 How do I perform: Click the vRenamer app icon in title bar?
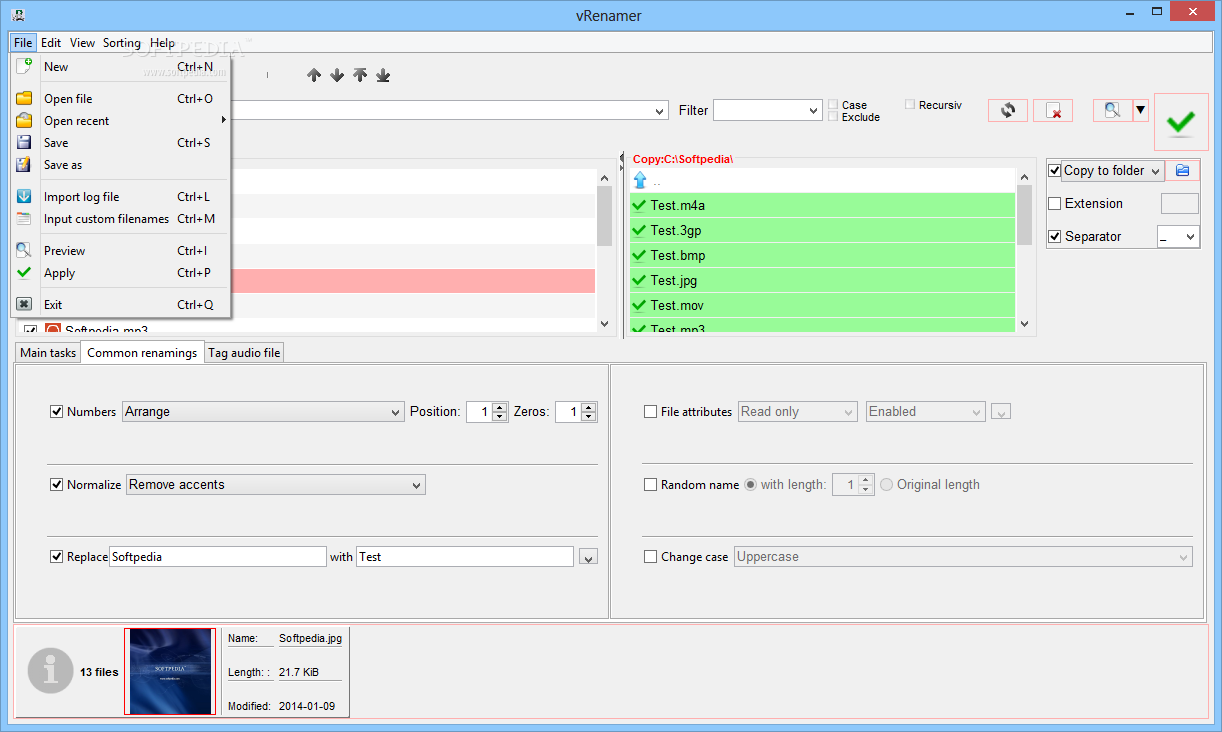(17, 13)
